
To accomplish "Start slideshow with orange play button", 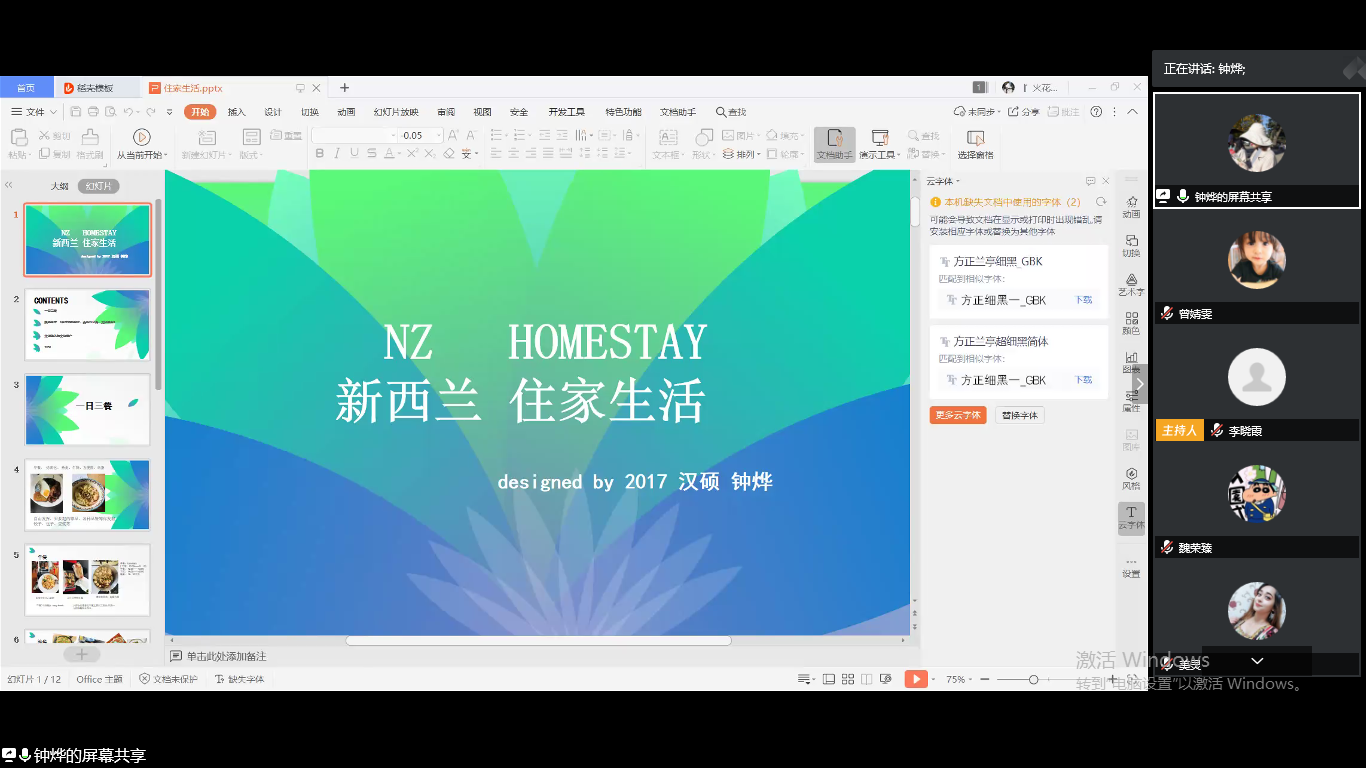I will click(916, 679).
